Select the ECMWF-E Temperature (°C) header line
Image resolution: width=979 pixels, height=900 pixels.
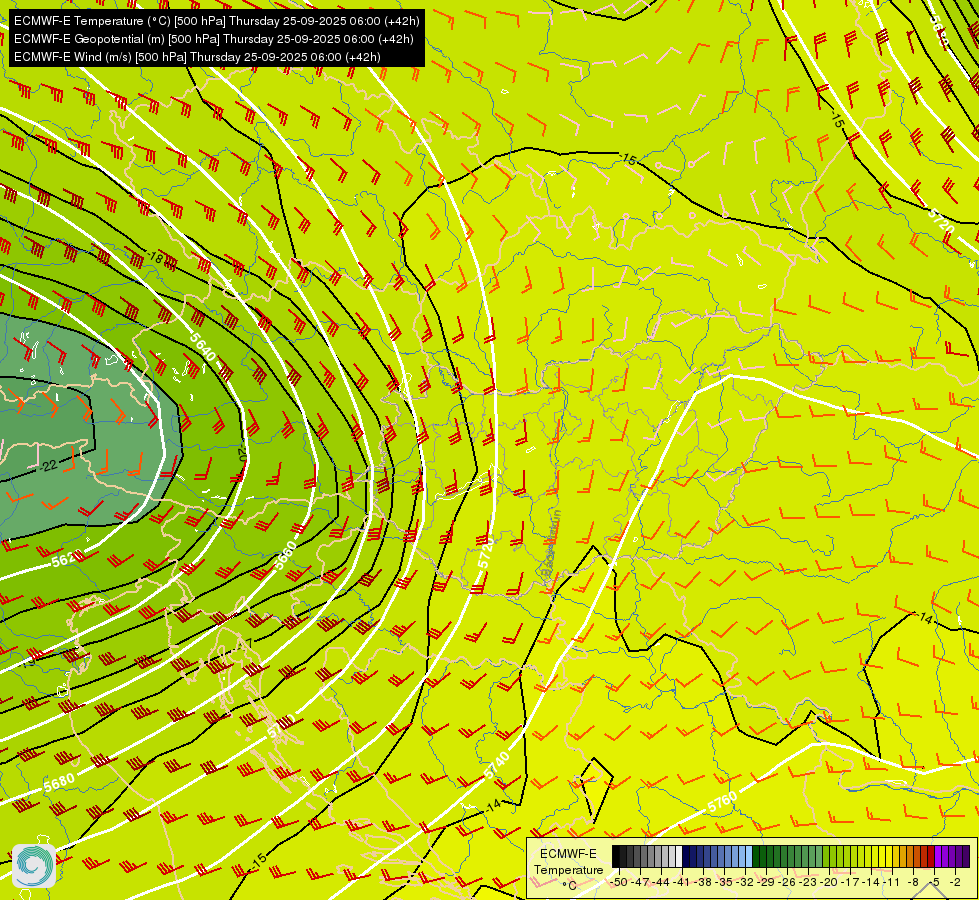click(217, 21)
